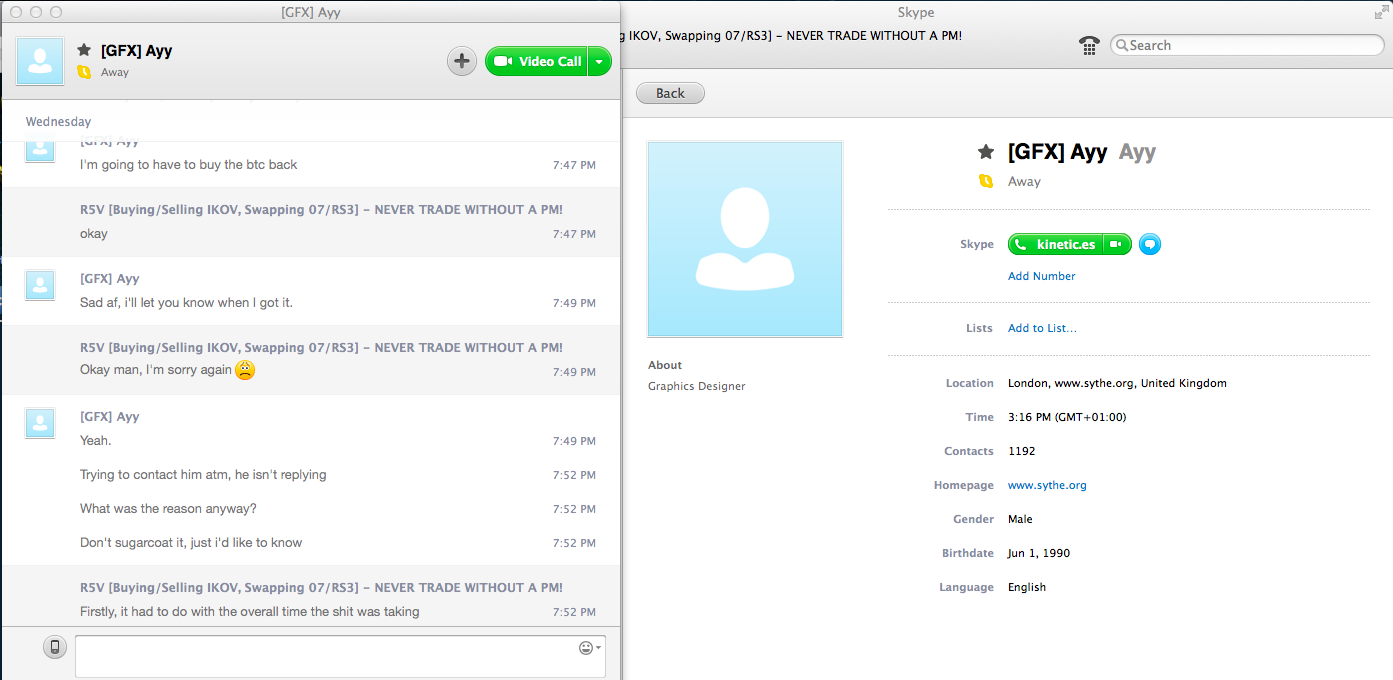Click the blue chat bubble icon beside kinetic.es

pos(1150,245)
